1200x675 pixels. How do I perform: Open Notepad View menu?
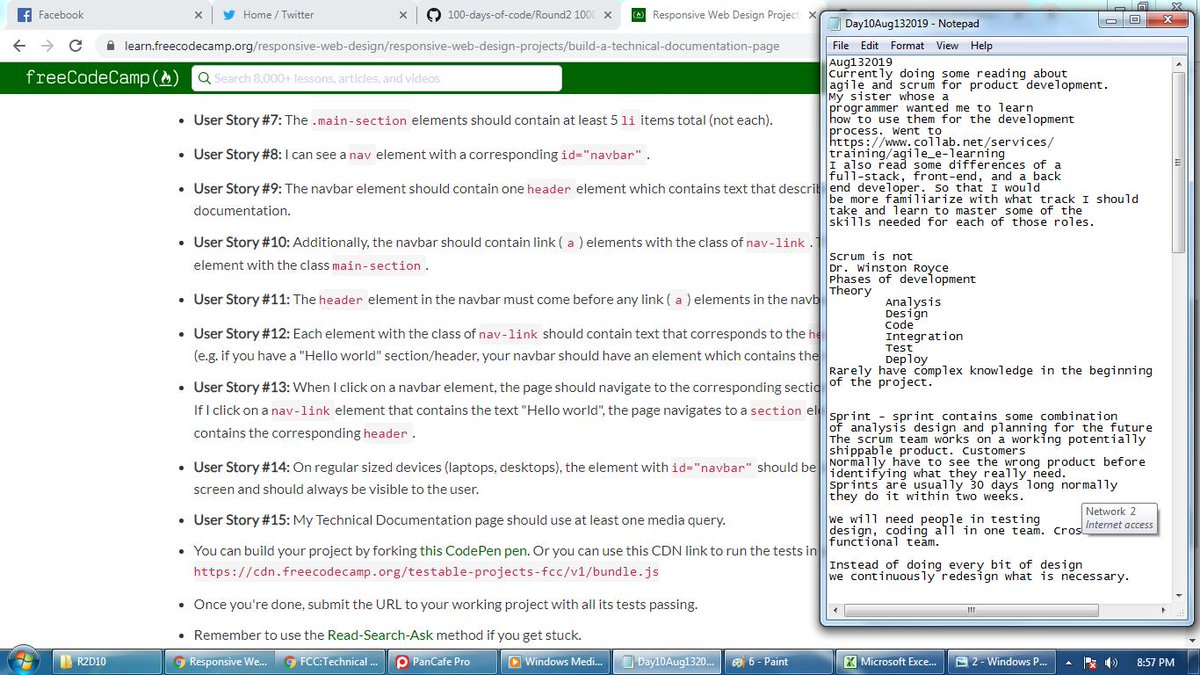(x=947, y=46)
